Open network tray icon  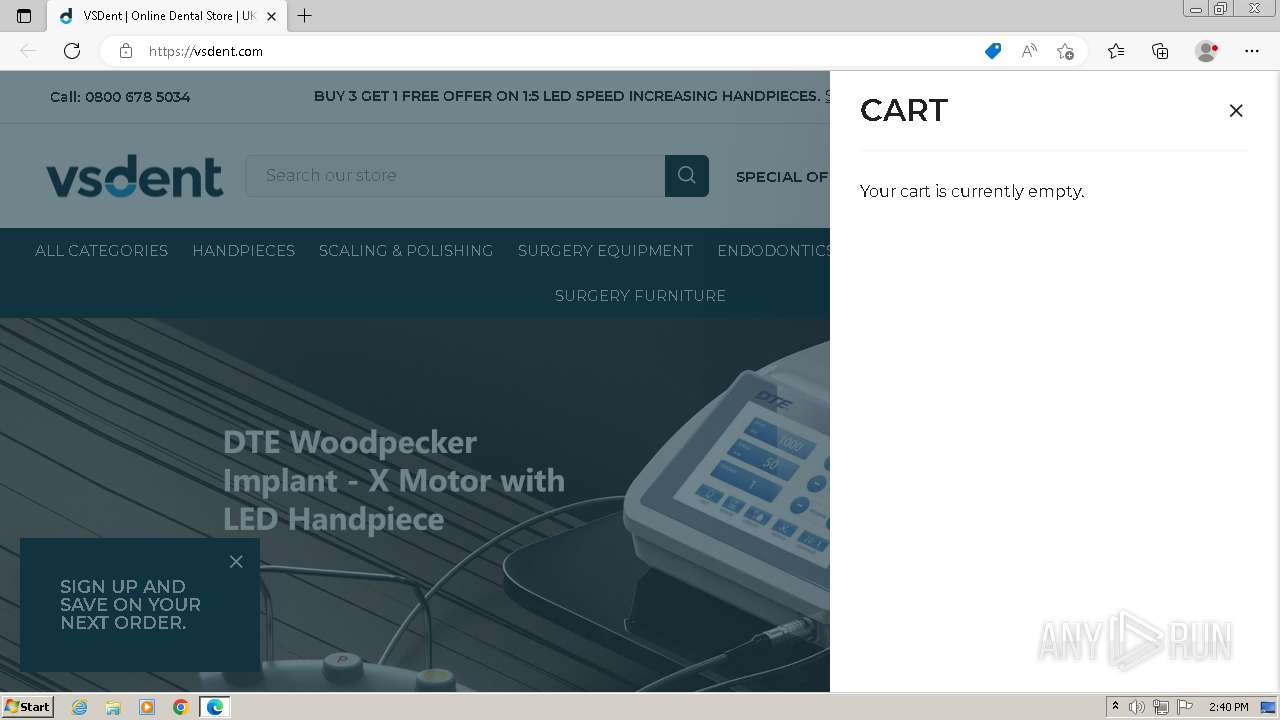coord(1161,707)
